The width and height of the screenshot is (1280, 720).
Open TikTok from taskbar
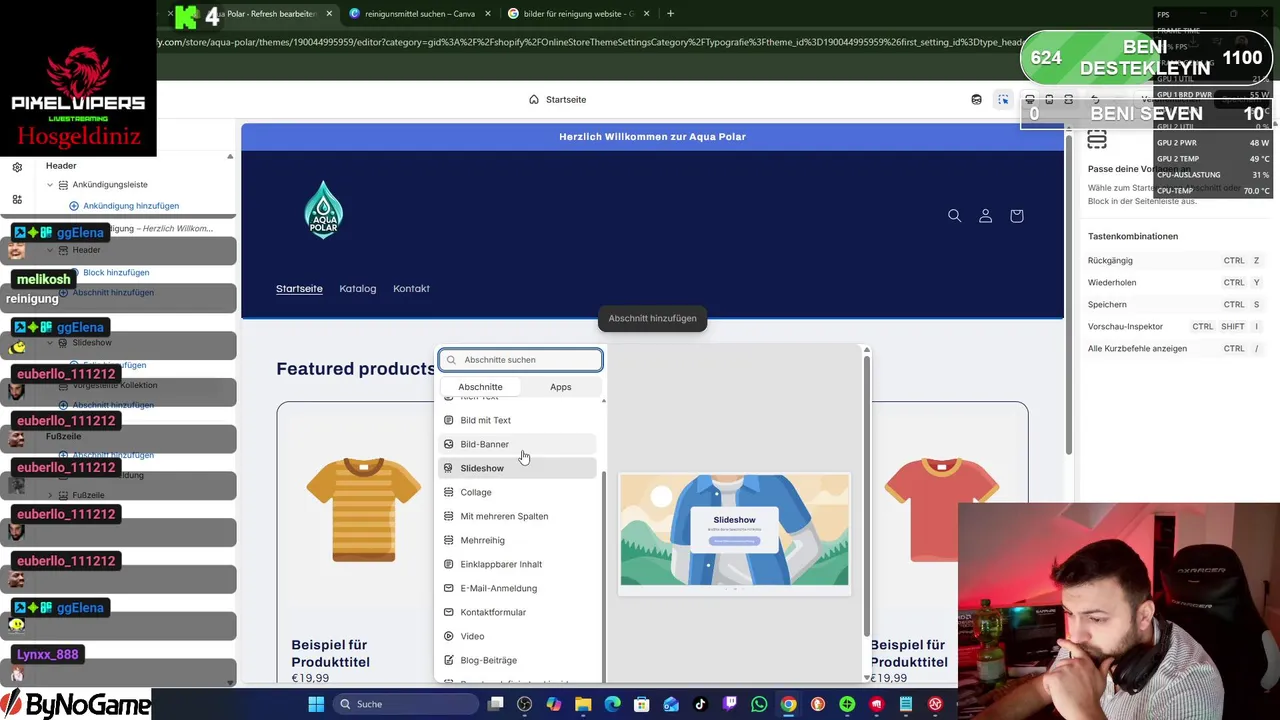pos(700,704)
